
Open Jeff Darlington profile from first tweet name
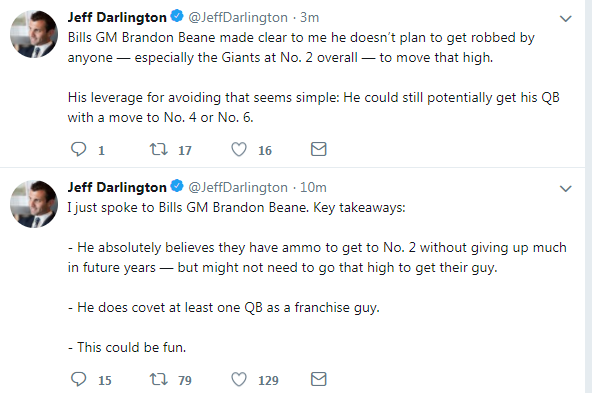(117, 17)
